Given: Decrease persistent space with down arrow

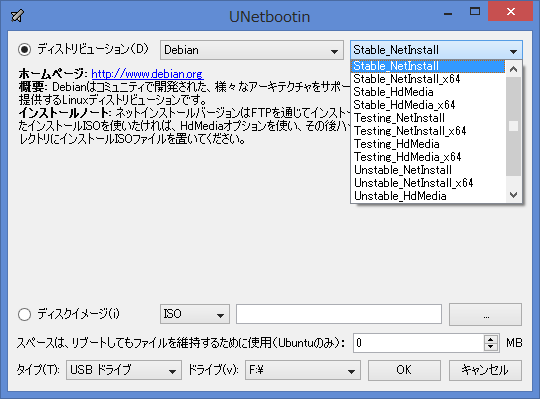Looking at the screenshot, I should click(491, 347).
